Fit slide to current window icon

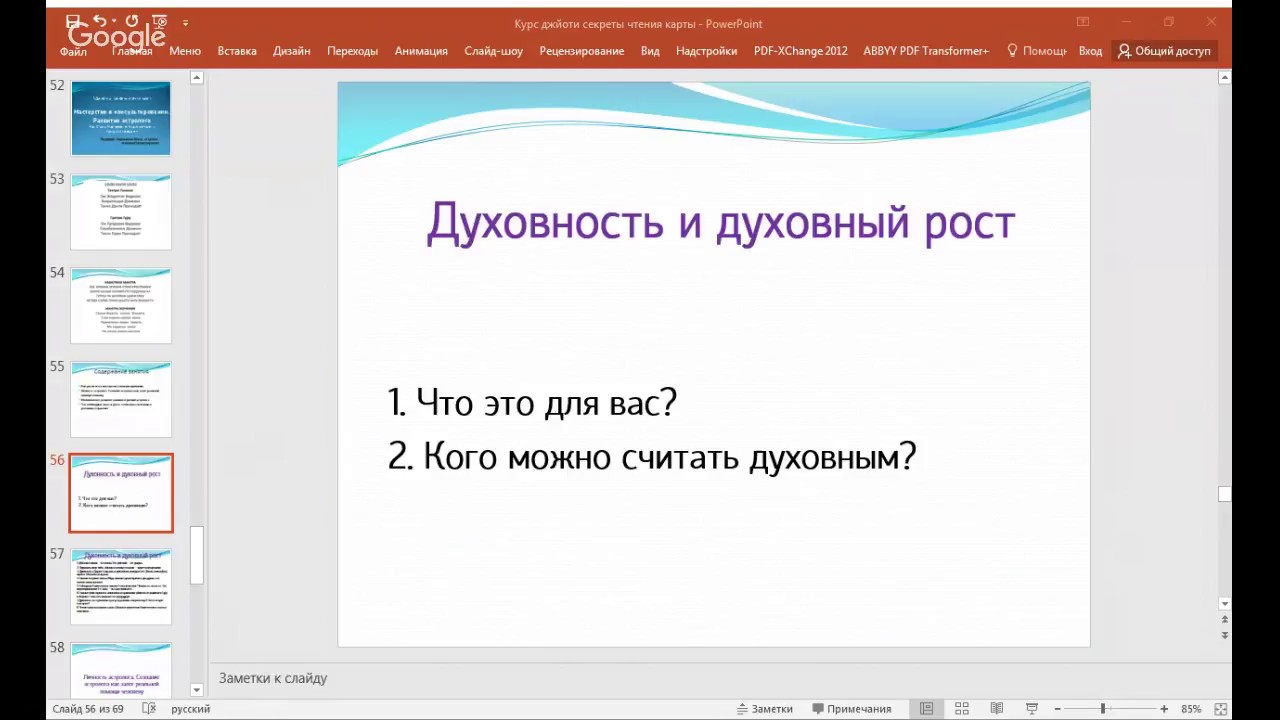1221,709
